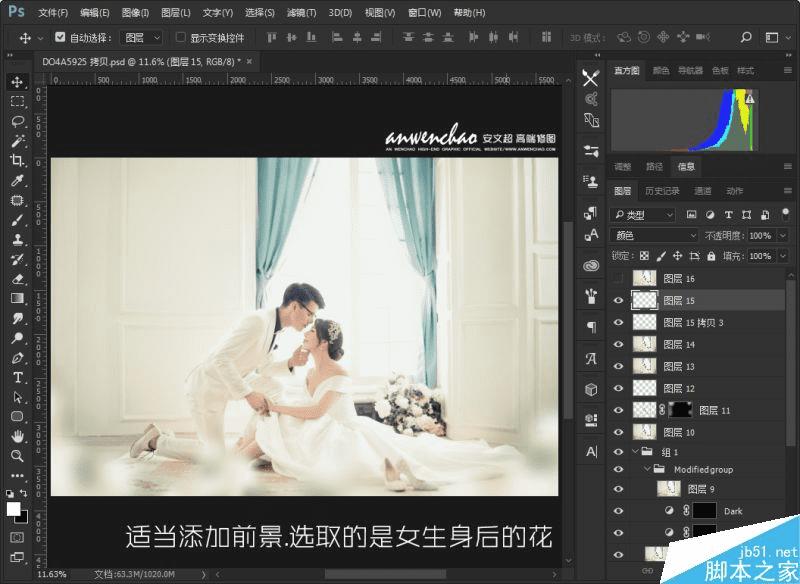This screenshot has width=800, height=584.
Task: Hide layer 图层 15 拷贝 3
Action: (618, 322)
